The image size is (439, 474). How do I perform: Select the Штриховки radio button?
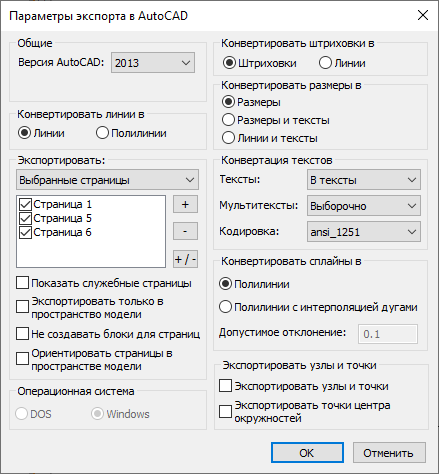point(229,63)
